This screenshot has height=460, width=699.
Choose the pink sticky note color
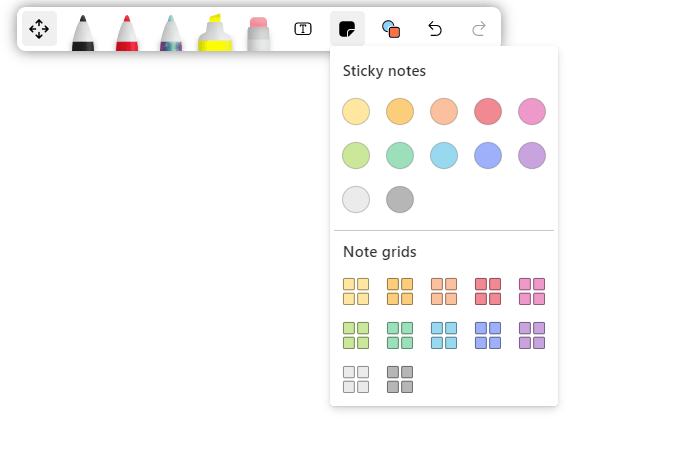(x=532, y=112)
